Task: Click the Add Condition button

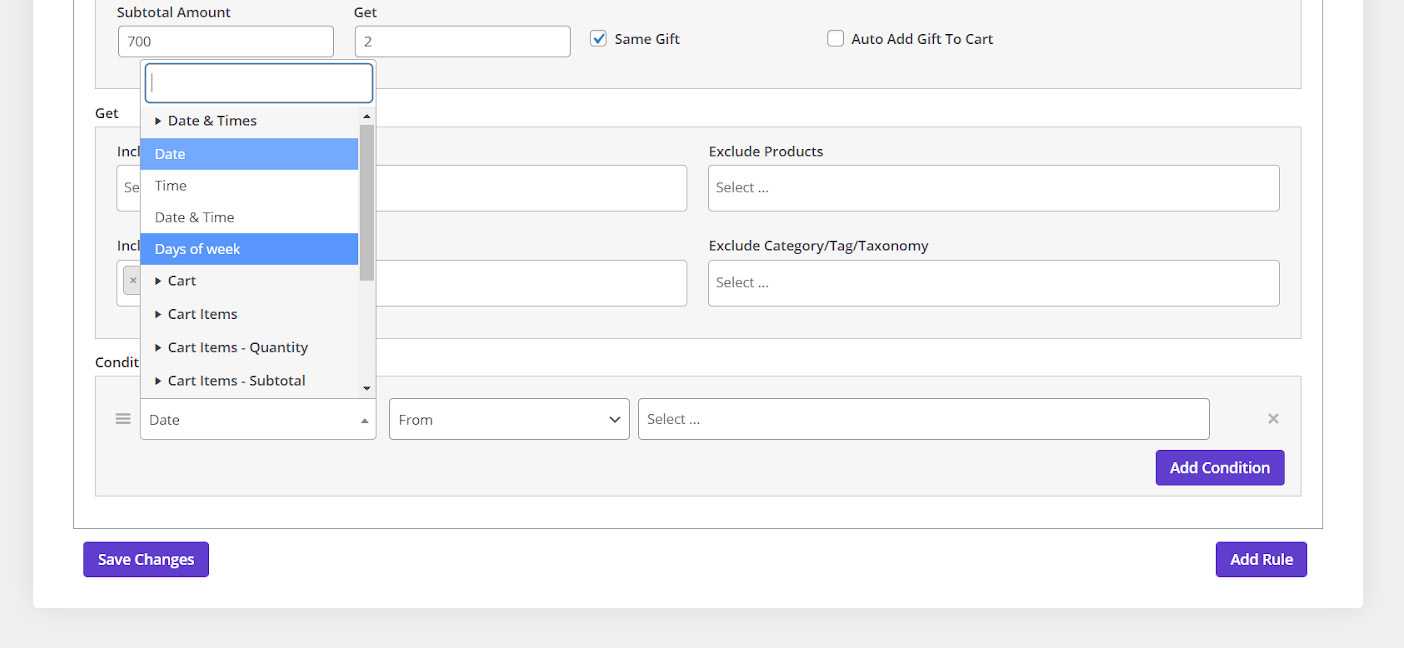Action: click(1219, 468)
